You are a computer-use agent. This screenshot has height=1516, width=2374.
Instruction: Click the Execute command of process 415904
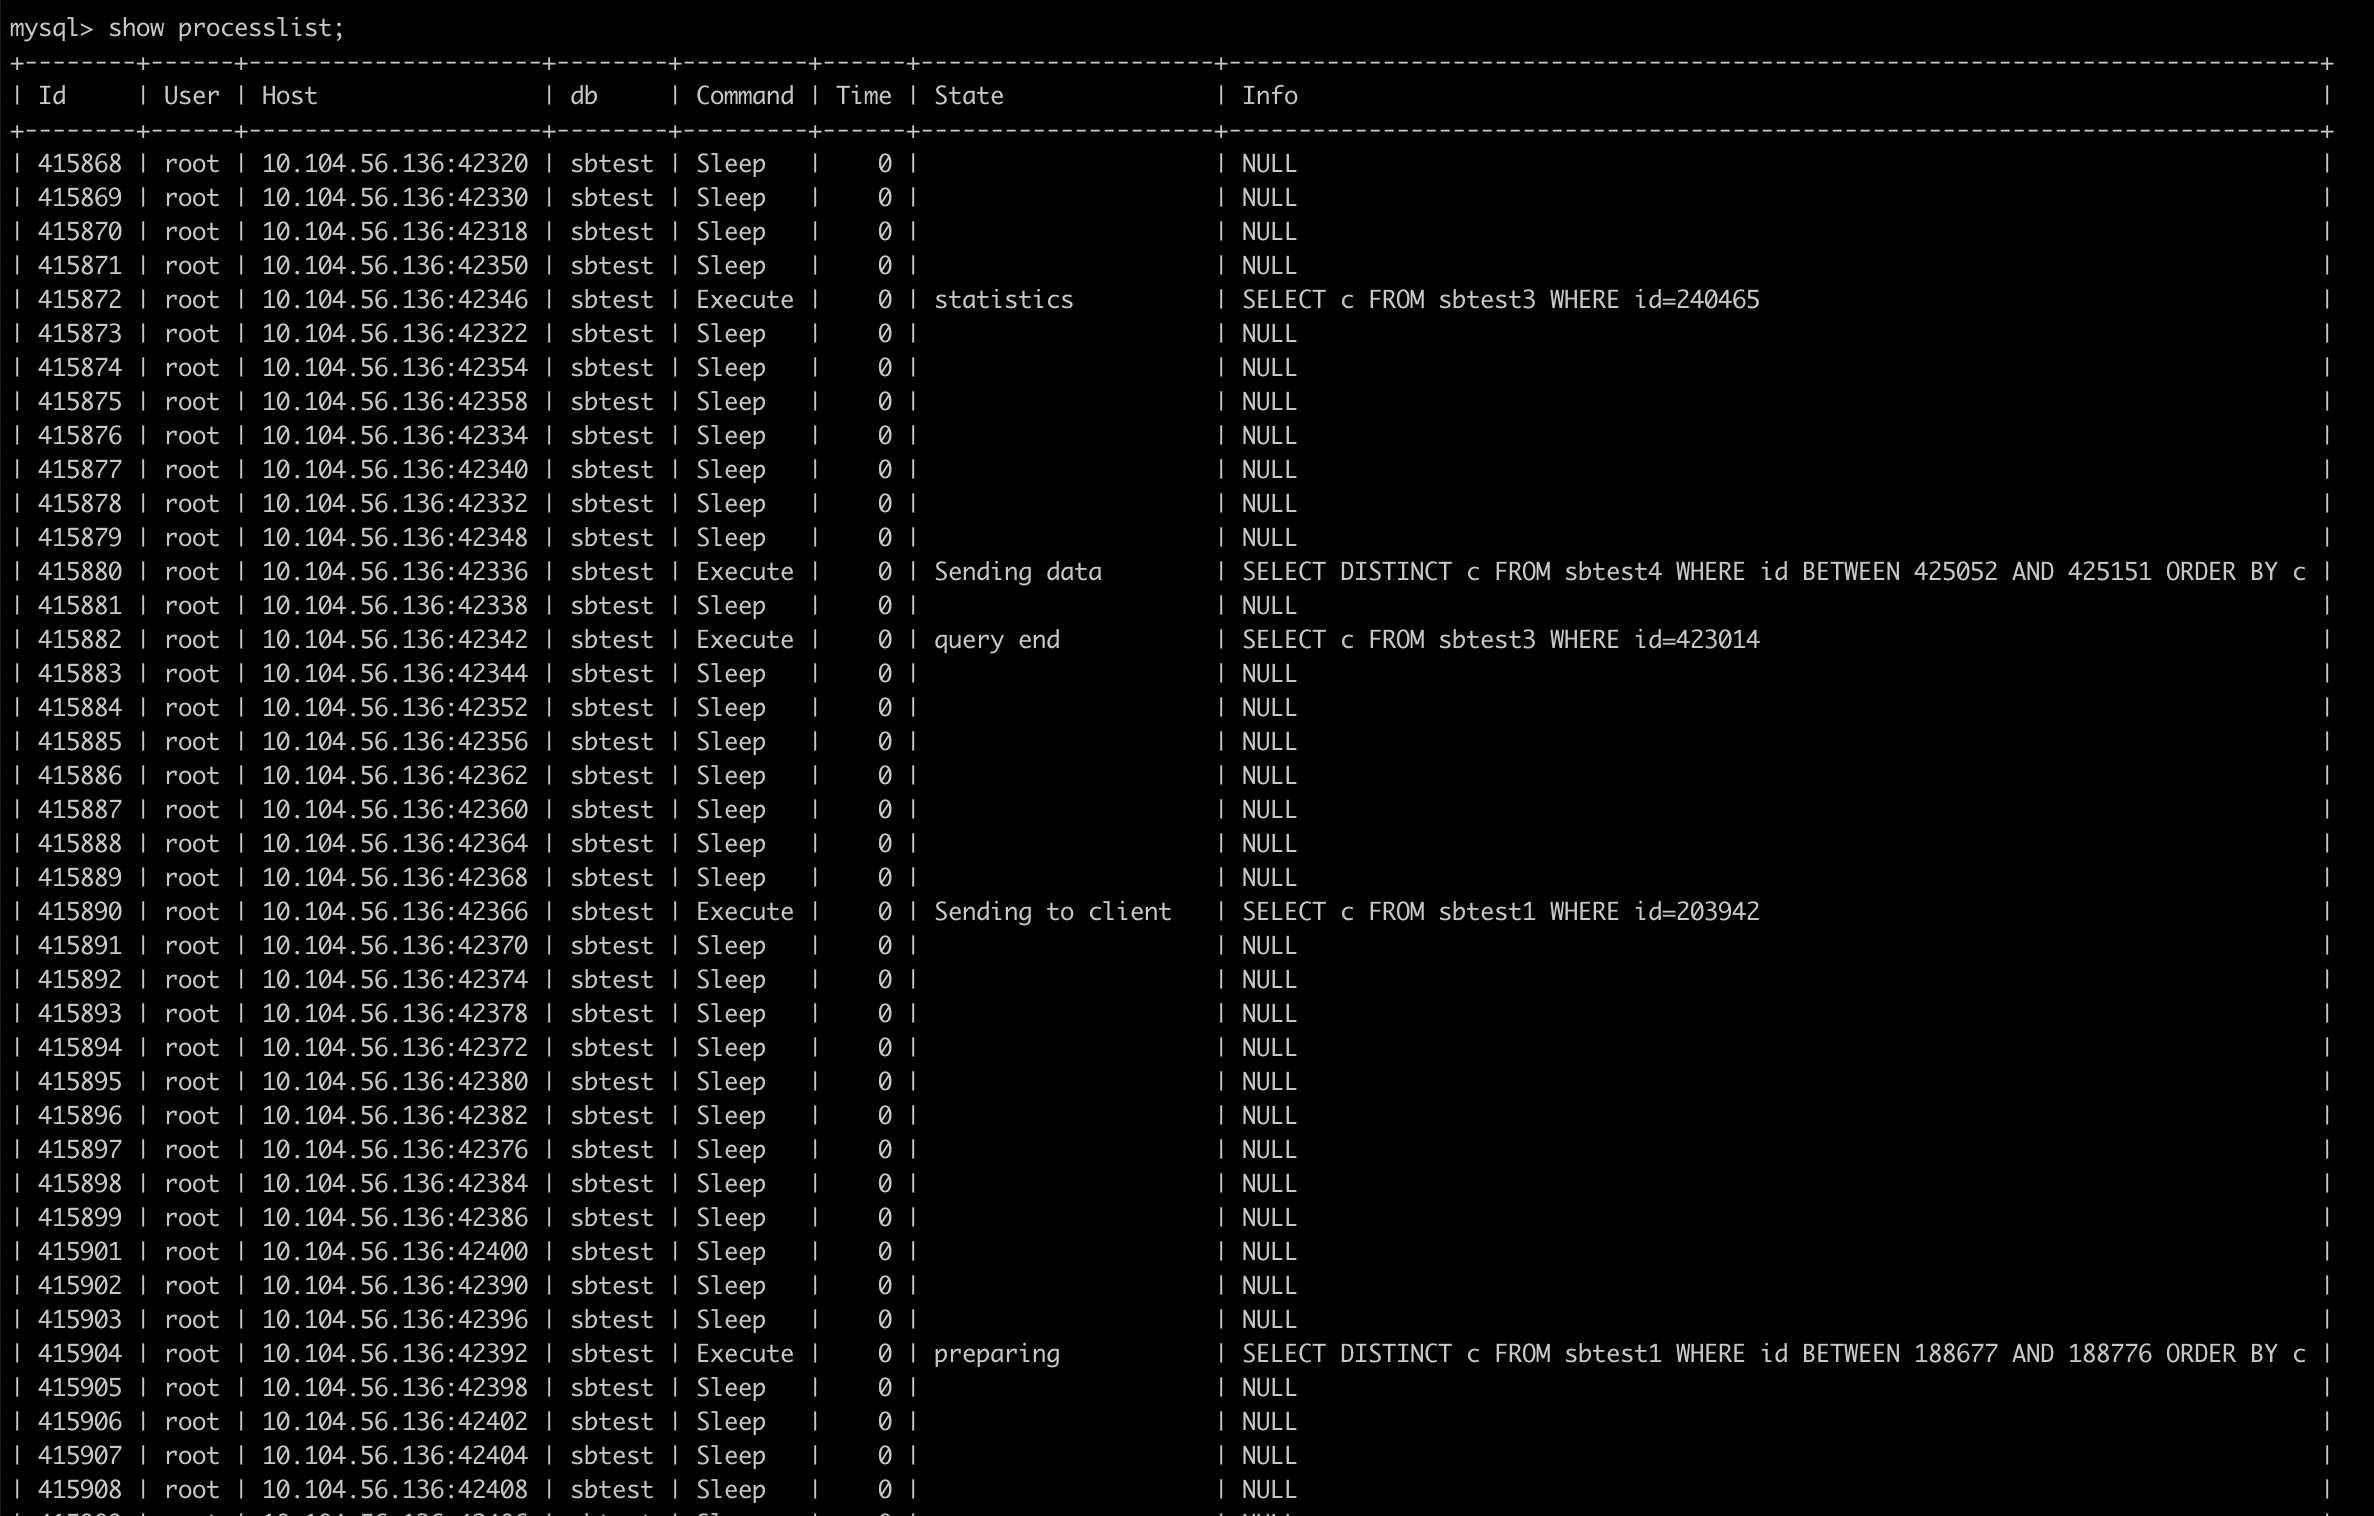coord(745,1354)
